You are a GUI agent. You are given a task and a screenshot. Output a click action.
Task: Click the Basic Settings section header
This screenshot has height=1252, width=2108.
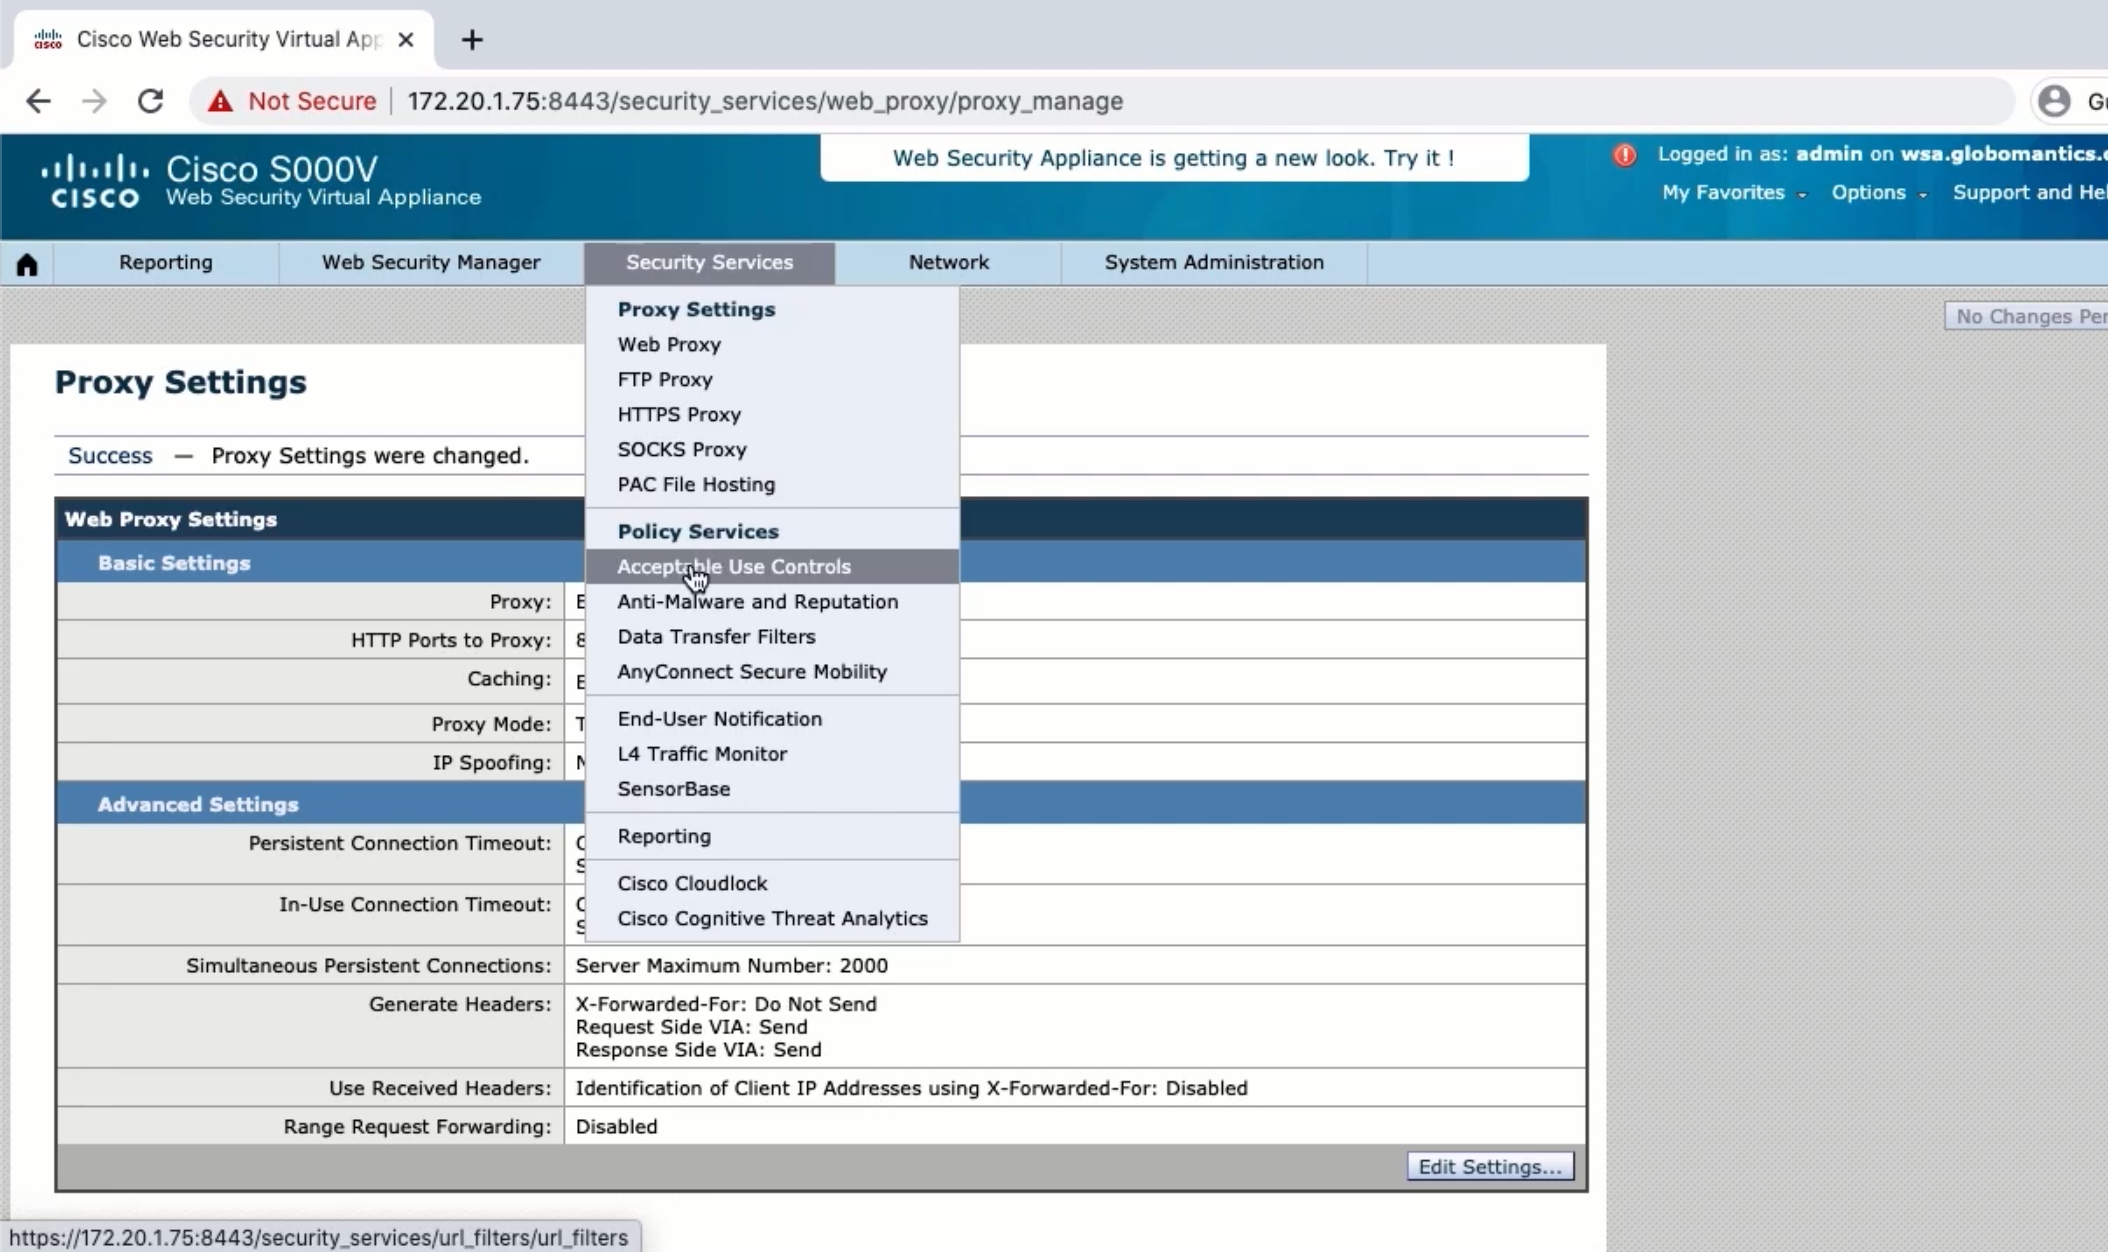tap(174, 563)
